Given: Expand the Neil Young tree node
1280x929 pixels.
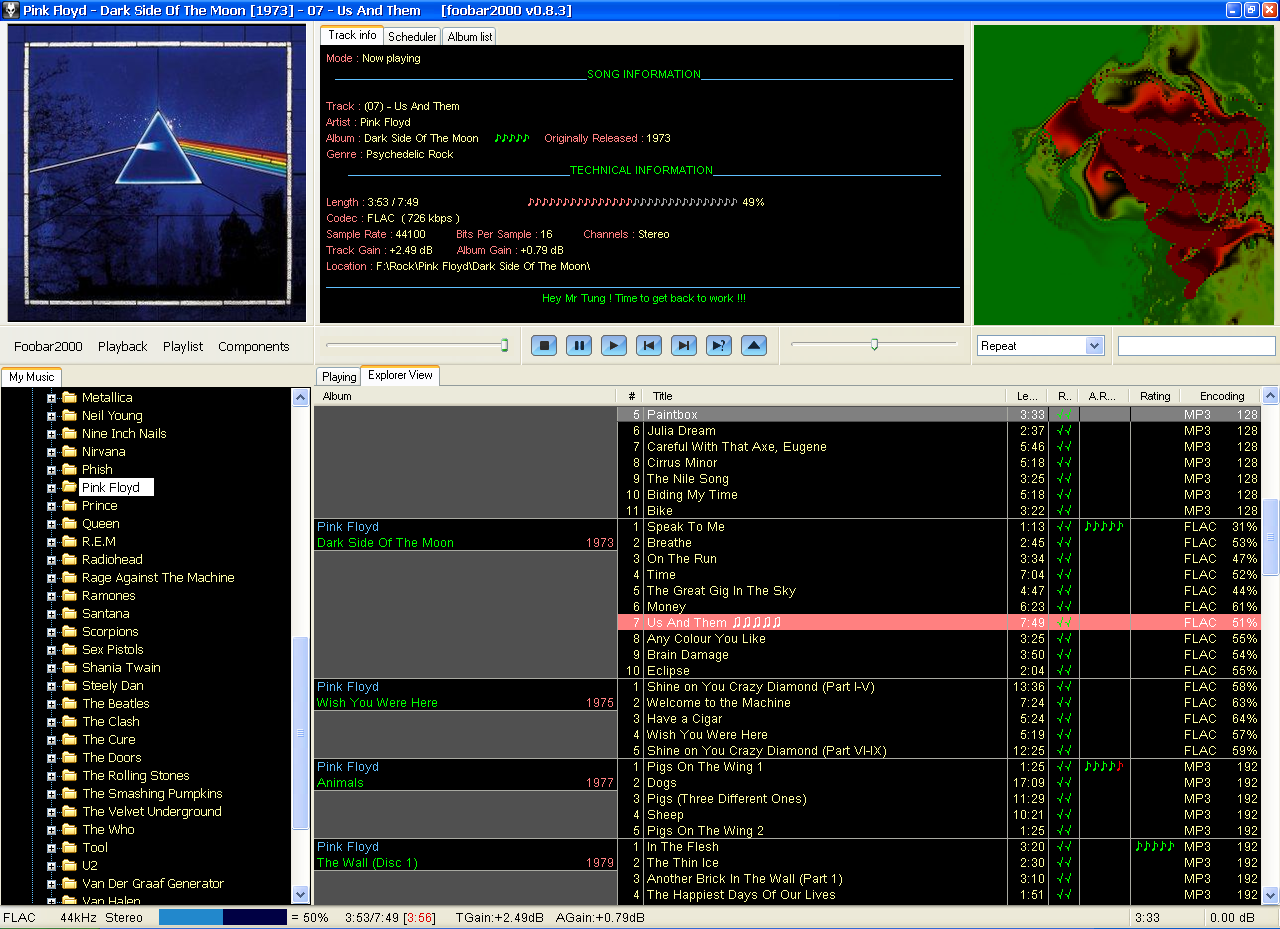Looking at the screenshot, I should pos(51,416).
